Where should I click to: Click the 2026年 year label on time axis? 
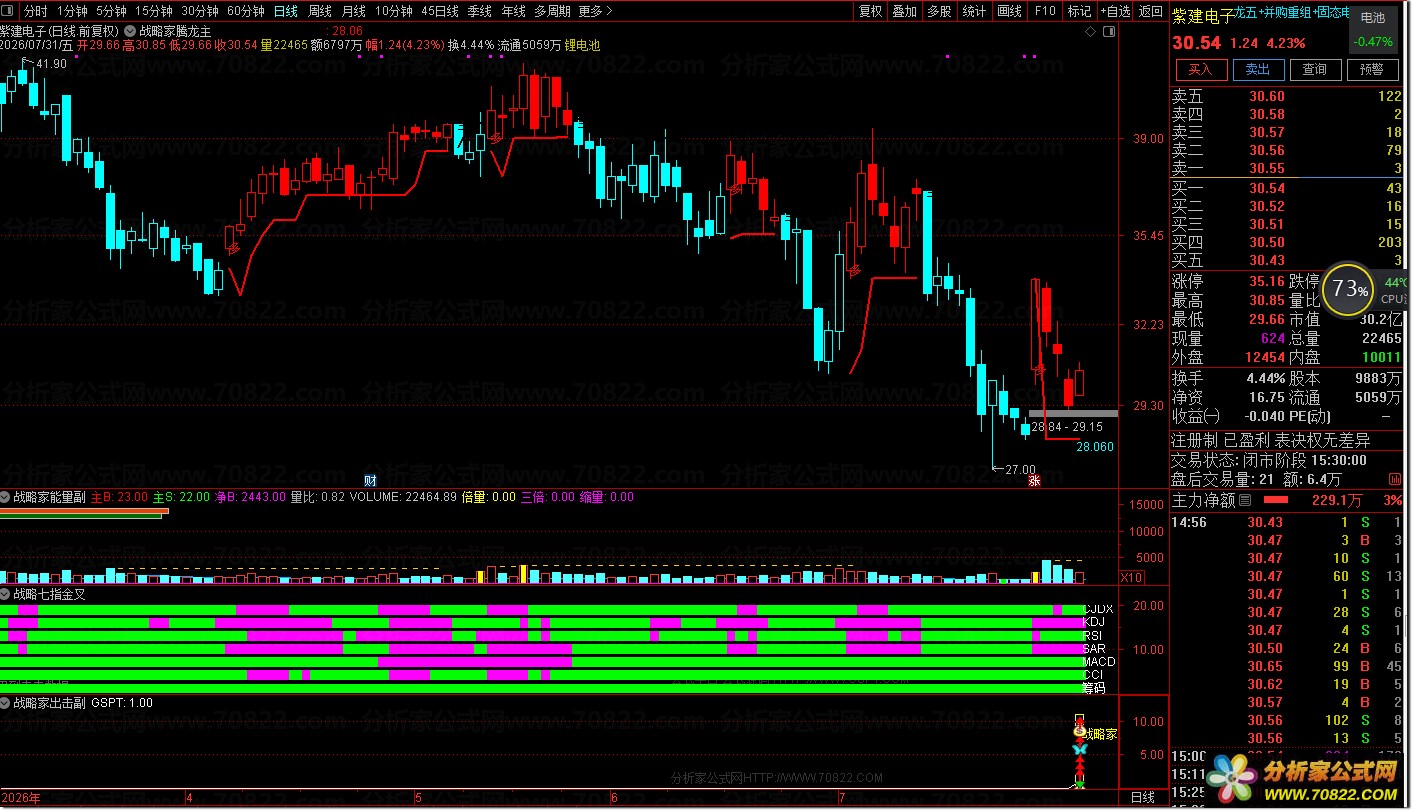coord(21,798)
